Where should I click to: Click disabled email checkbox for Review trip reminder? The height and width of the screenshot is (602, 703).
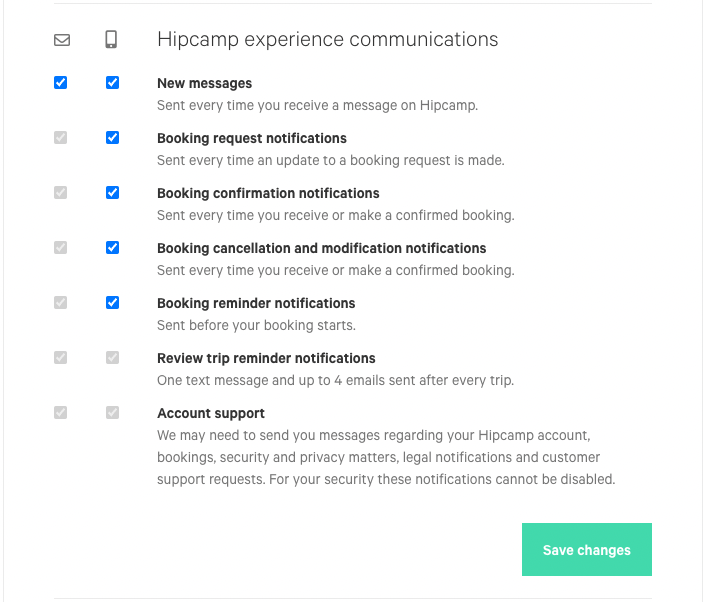(x=61, y=358)
